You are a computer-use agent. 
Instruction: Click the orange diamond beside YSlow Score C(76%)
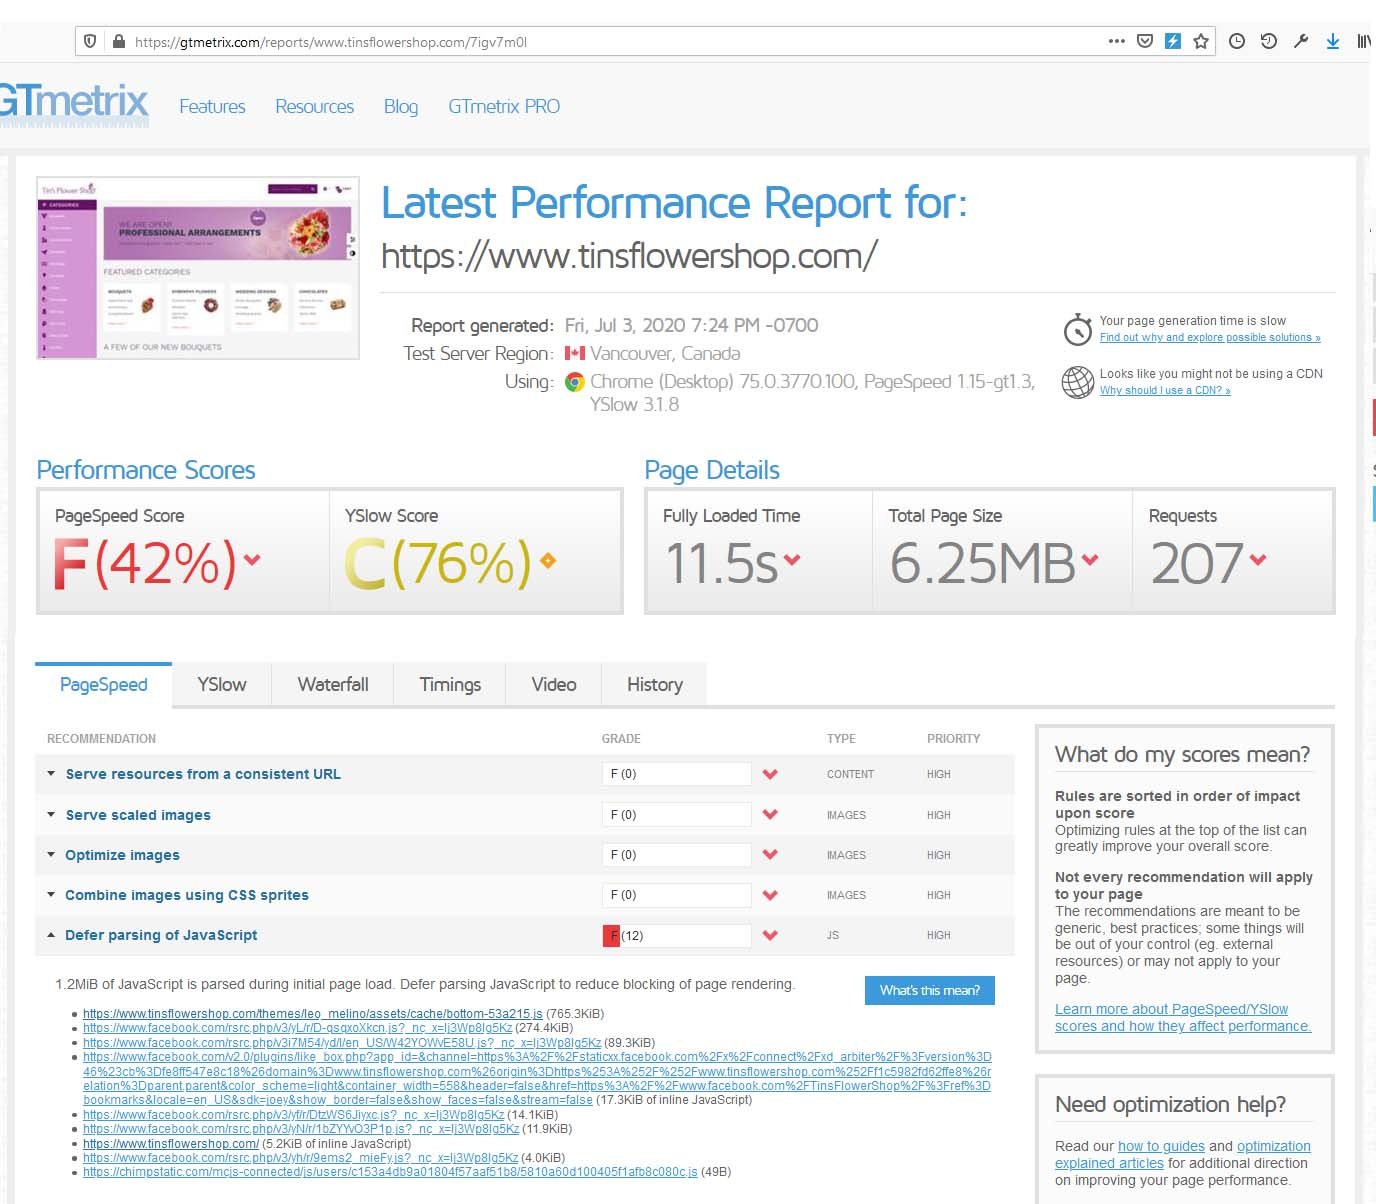[x=547, y=561]
